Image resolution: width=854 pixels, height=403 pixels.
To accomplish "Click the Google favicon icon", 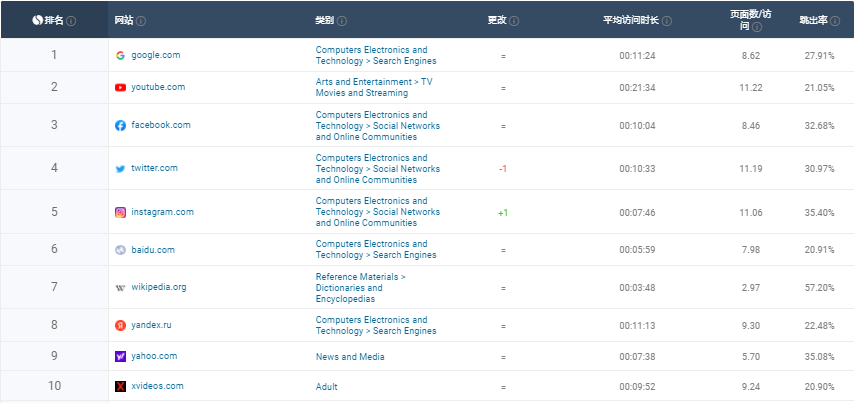I will [120, 55].
